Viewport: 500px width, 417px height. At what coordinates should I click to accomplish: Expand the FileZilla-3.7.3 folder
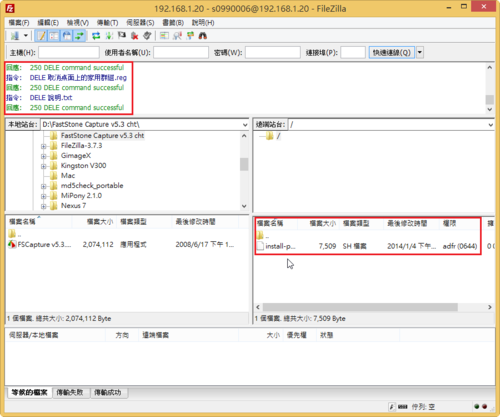(43, 146)
